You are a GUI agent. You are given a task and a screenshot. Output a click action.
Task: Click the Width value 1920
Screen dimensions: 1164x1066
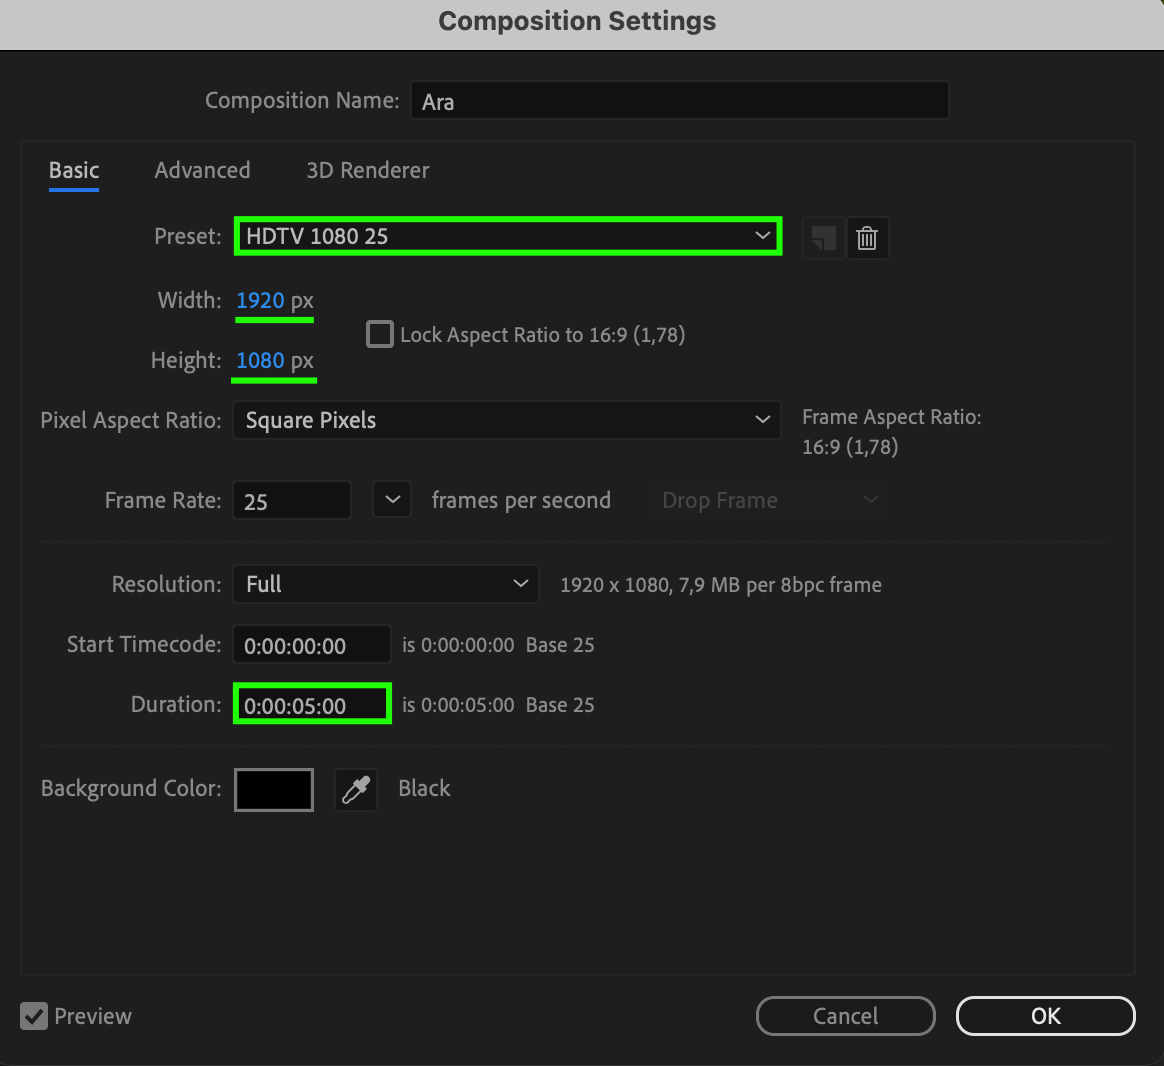point(260,301)
